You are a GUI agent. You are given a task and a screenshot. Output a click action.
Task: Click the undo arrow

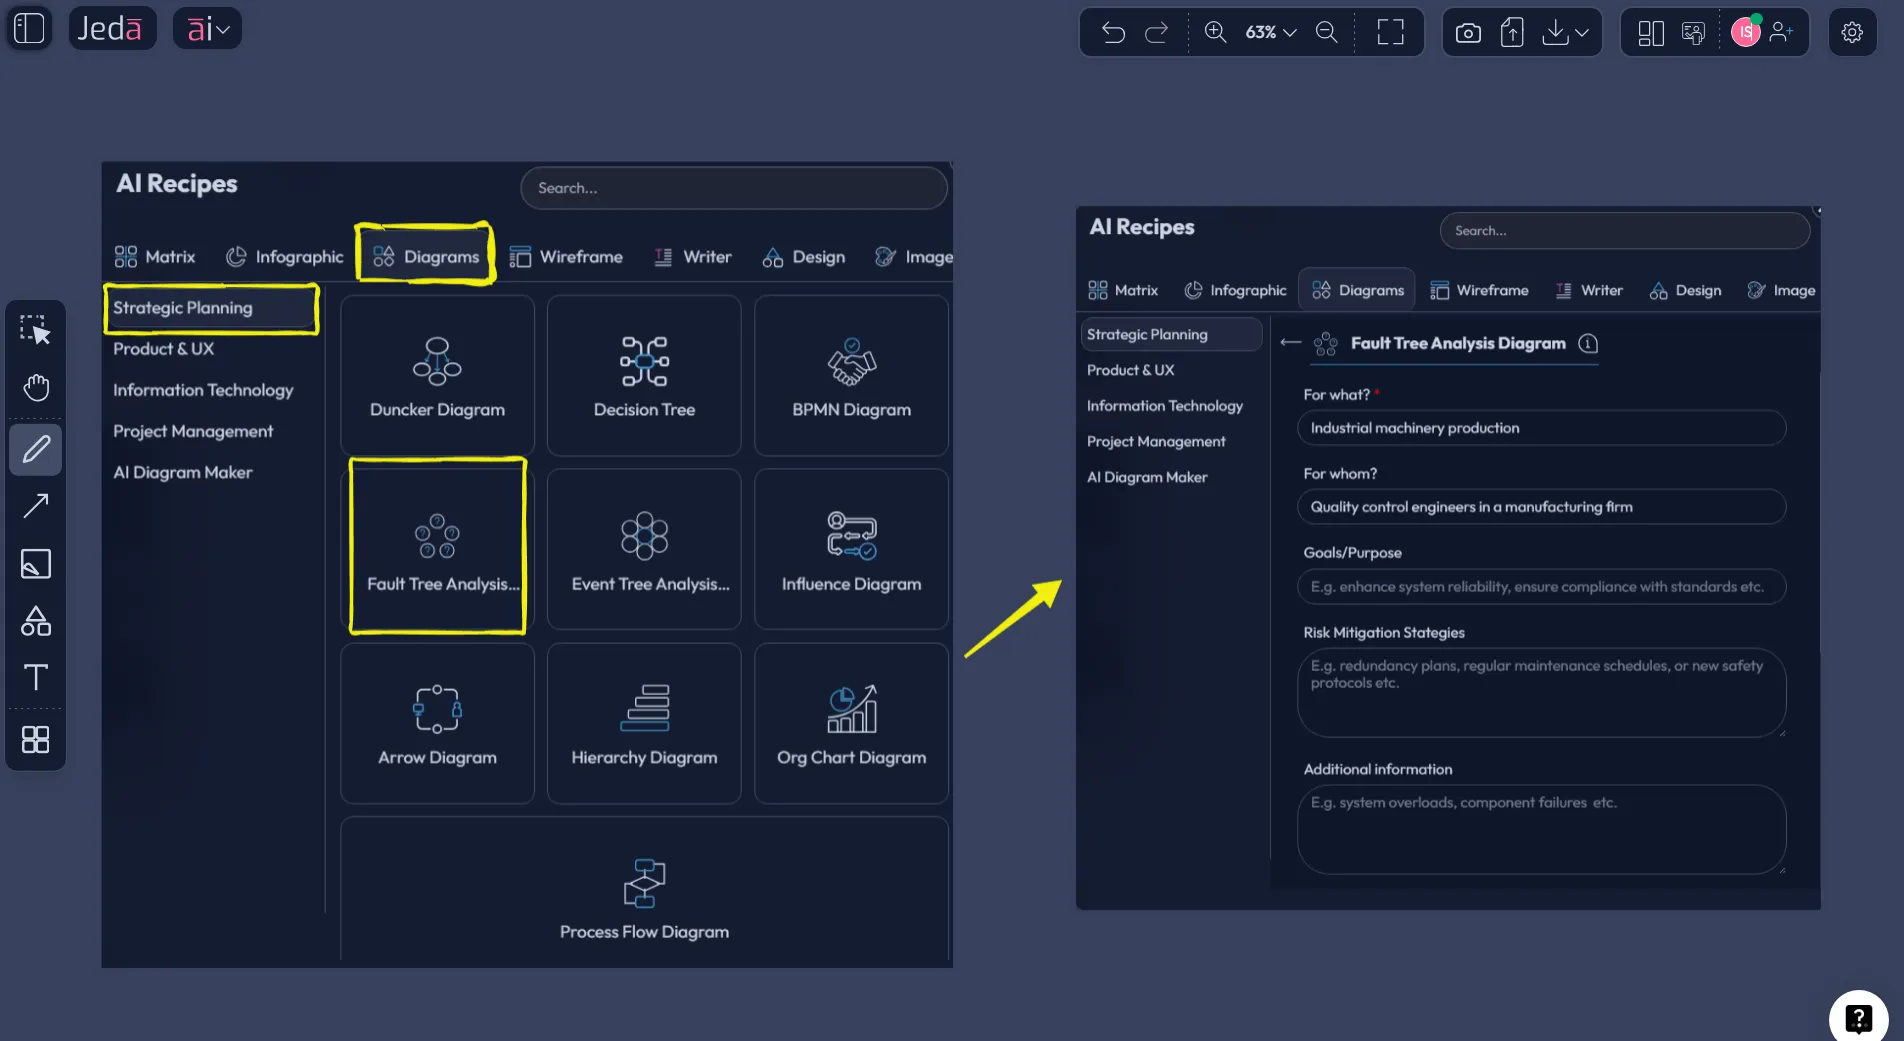point(1113,33)
